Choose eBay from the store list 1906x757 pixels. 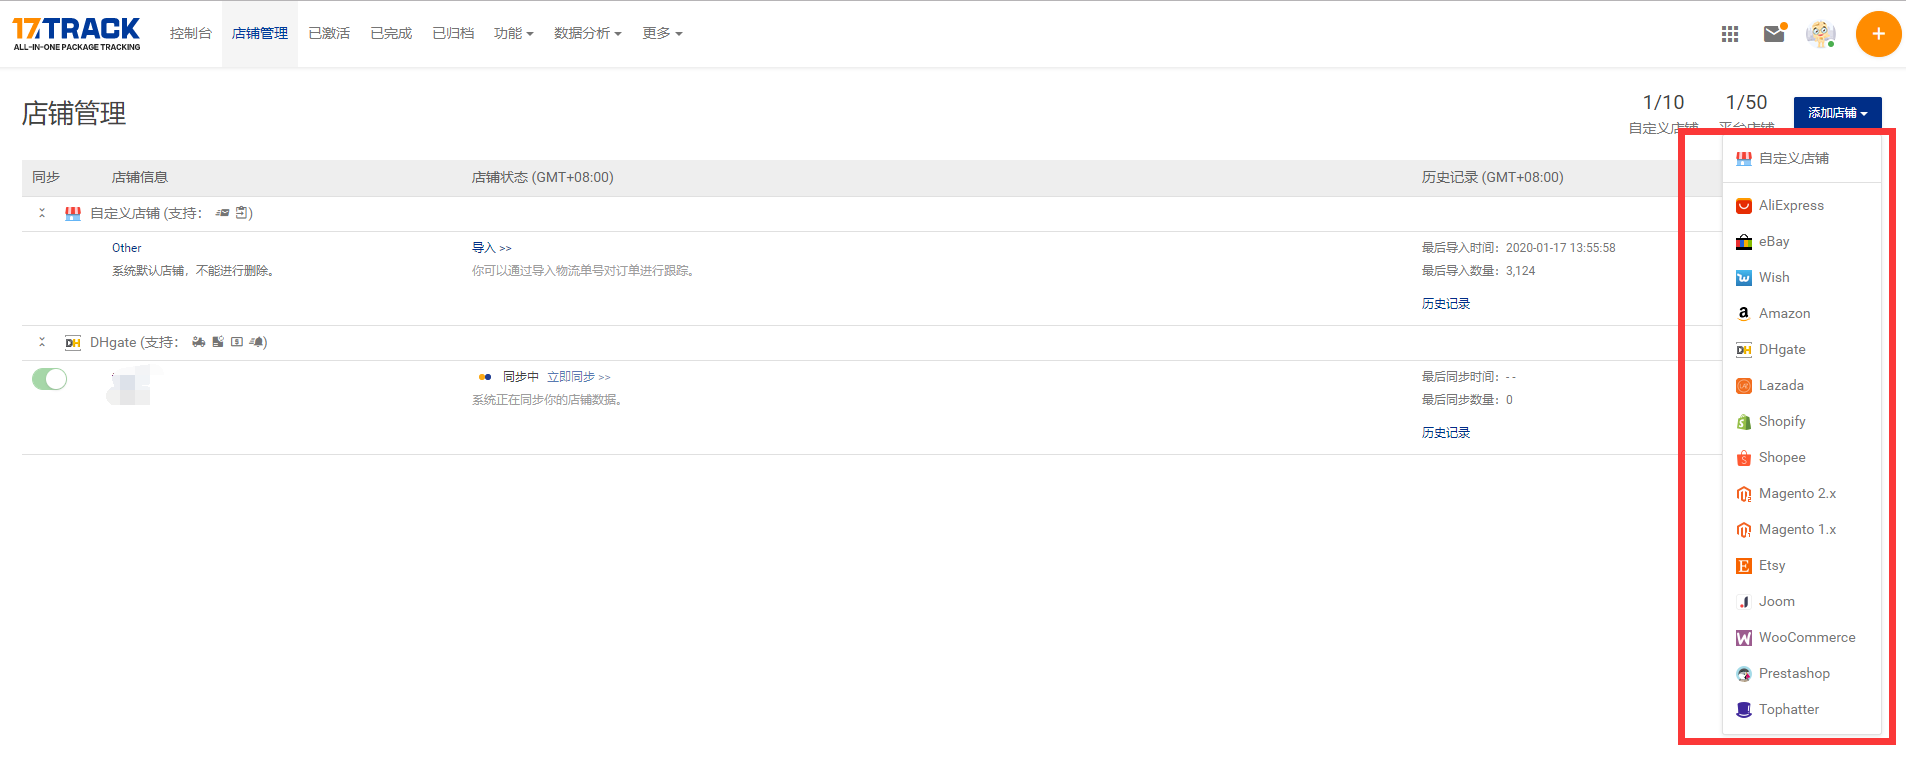pos(1801,242)
